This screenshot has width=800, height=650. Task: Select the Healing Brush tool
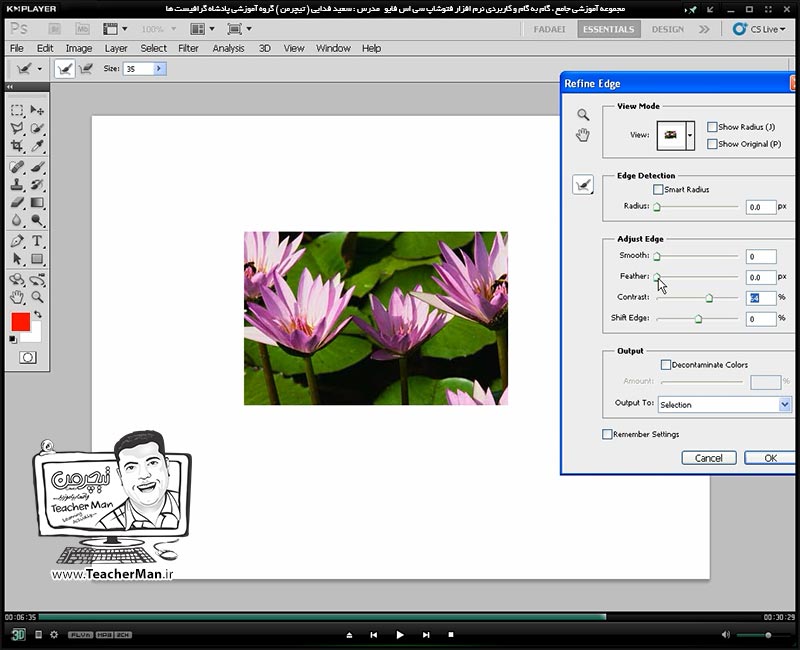[17, 167]
